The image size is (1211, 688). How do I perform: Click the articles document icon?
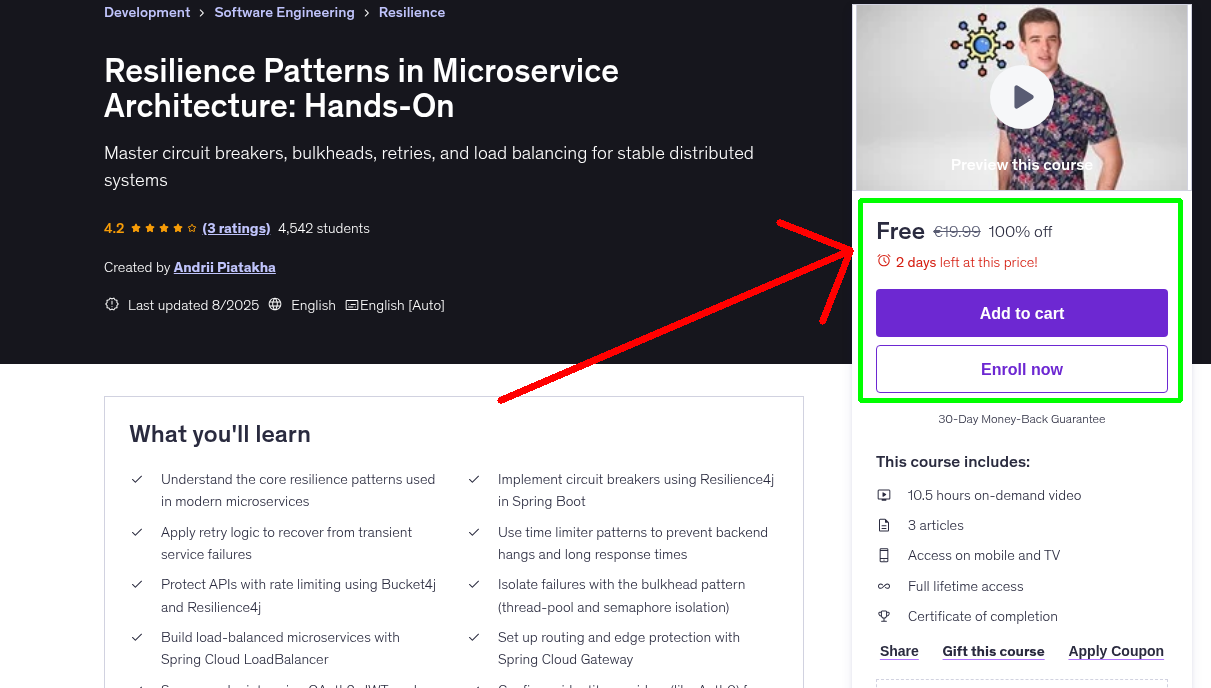pos(884,525)
